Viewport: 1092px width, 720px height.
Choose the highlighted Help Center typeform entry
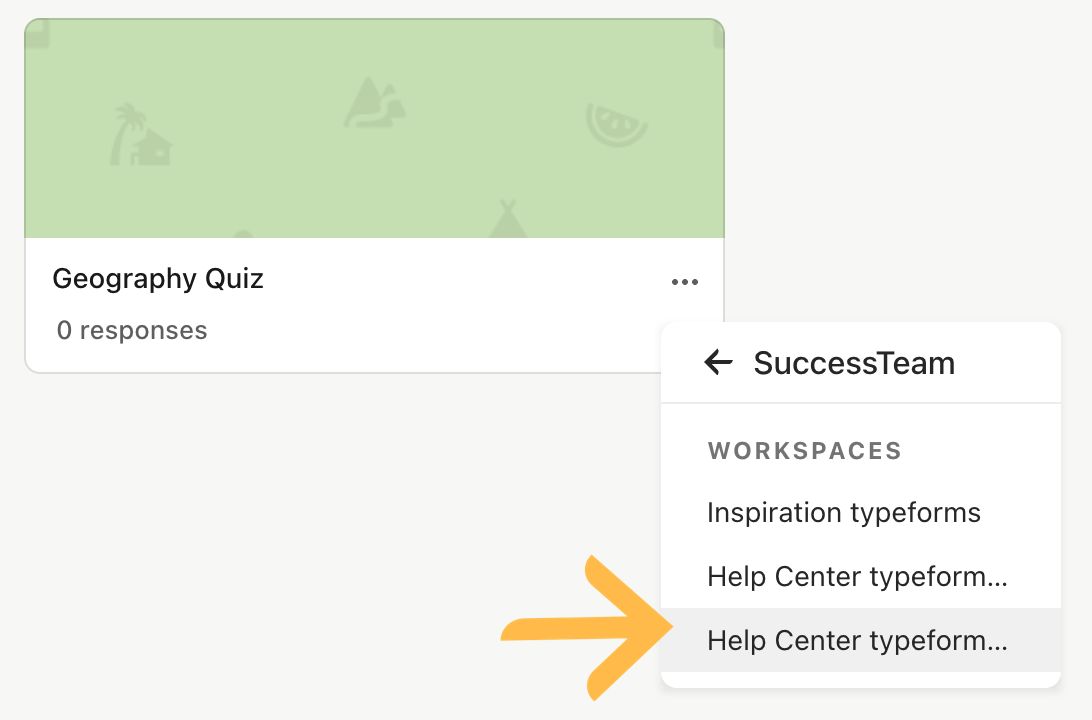pyautogui.click(x=861, y=640)
